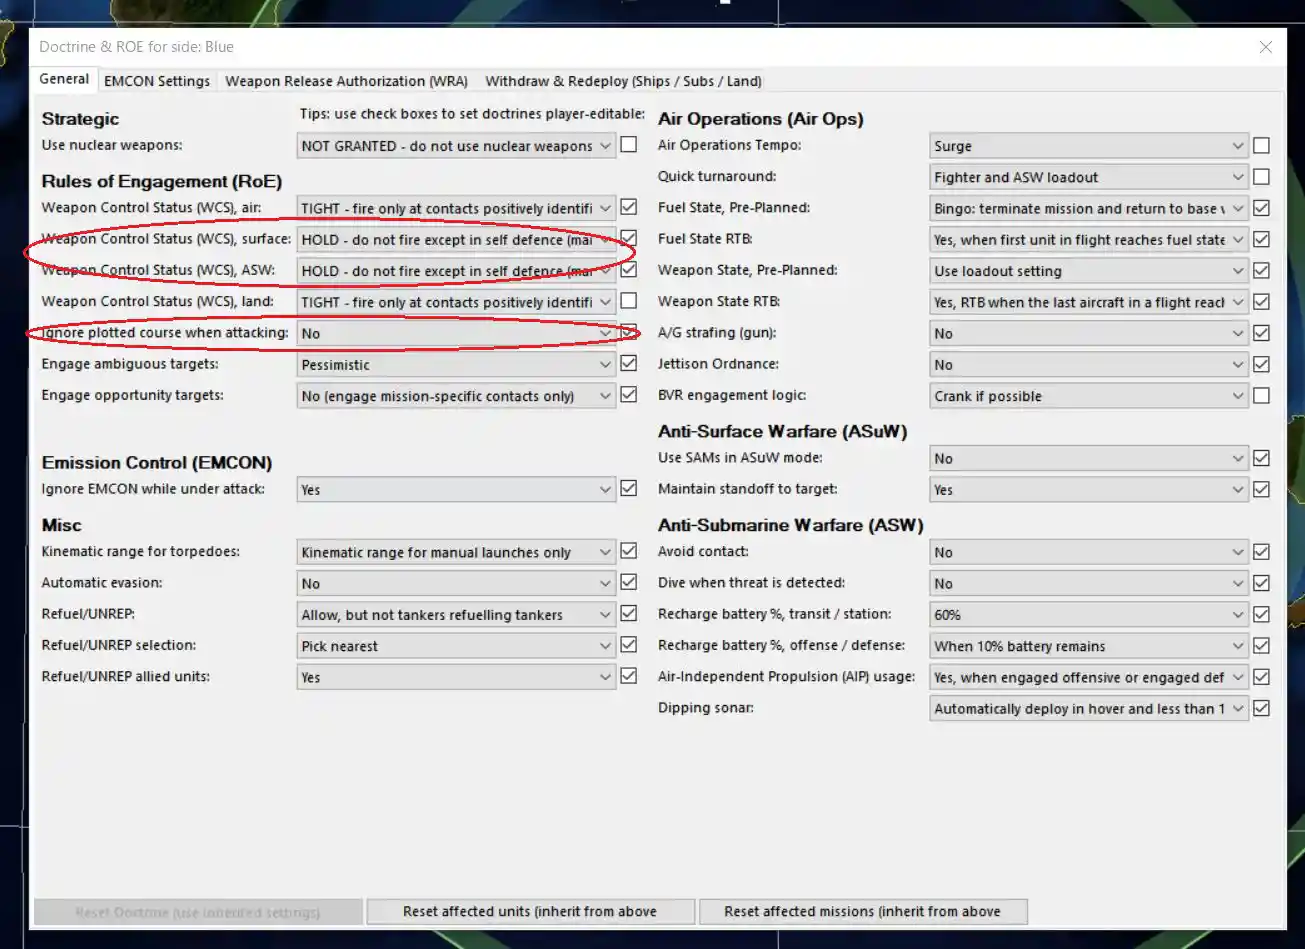
Task: Open Withdraw & Redeploy tab
Action: tap(623, 81)
